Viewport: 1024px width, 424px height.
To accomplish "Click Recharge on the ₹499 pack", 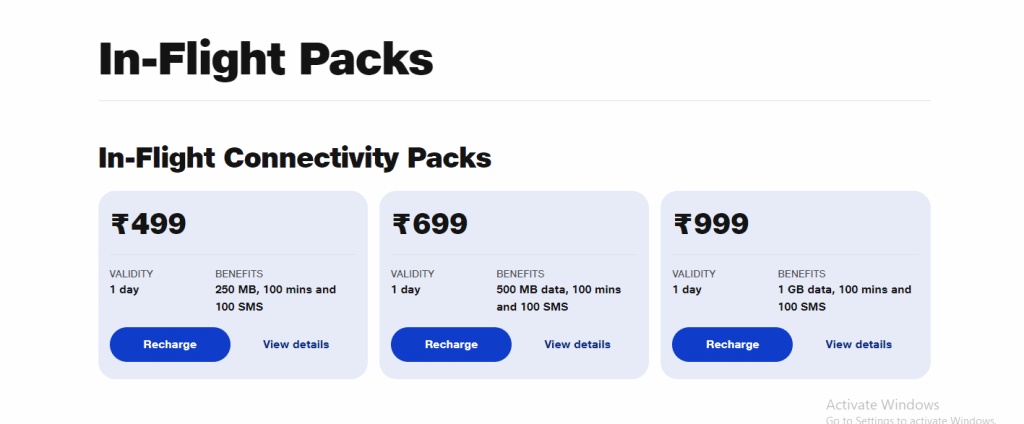I will [170, 344].
